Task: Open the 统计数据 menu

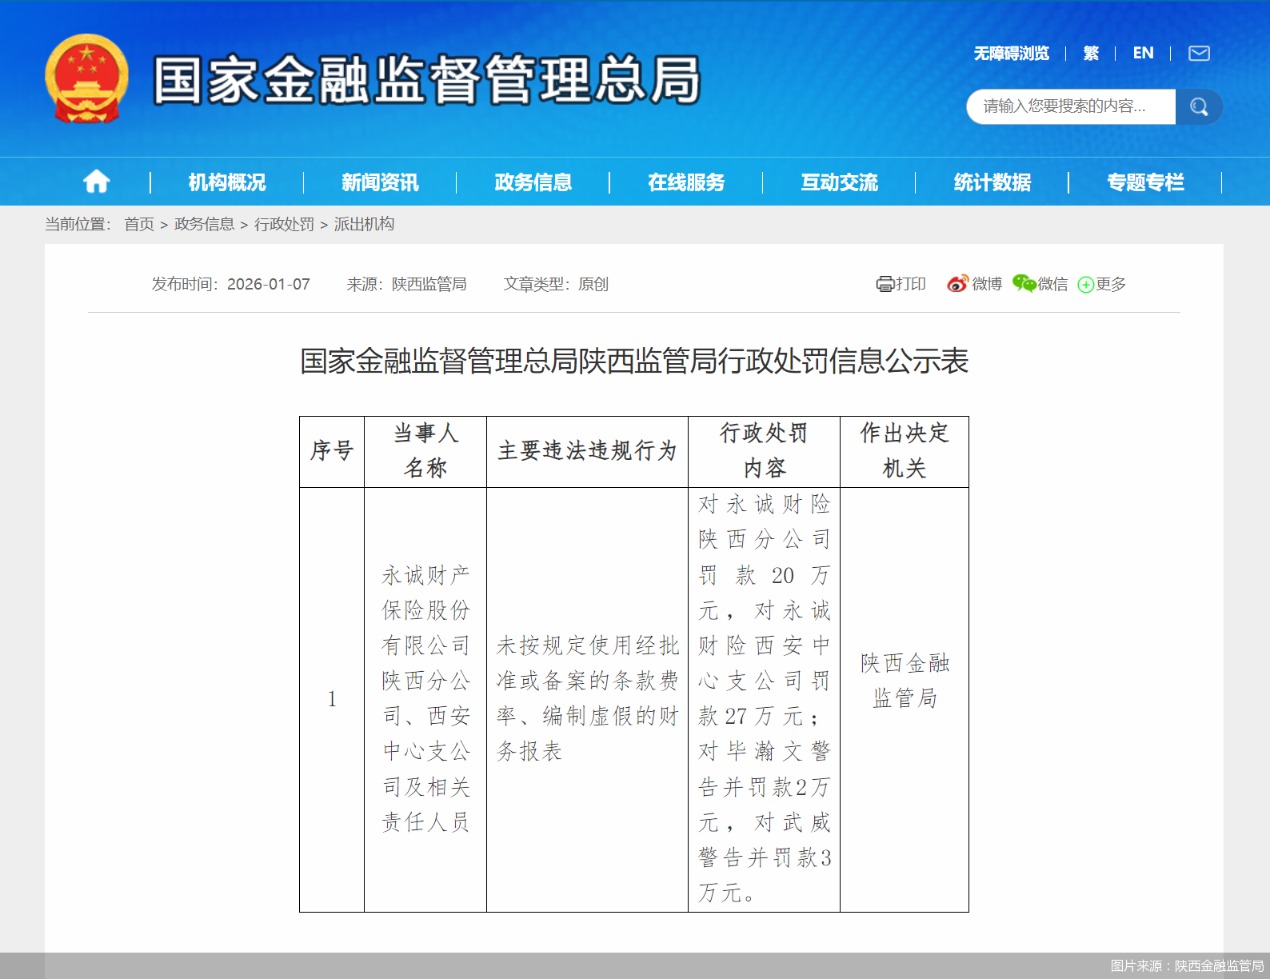Action: pyautogui.click(x=992, y=181)
